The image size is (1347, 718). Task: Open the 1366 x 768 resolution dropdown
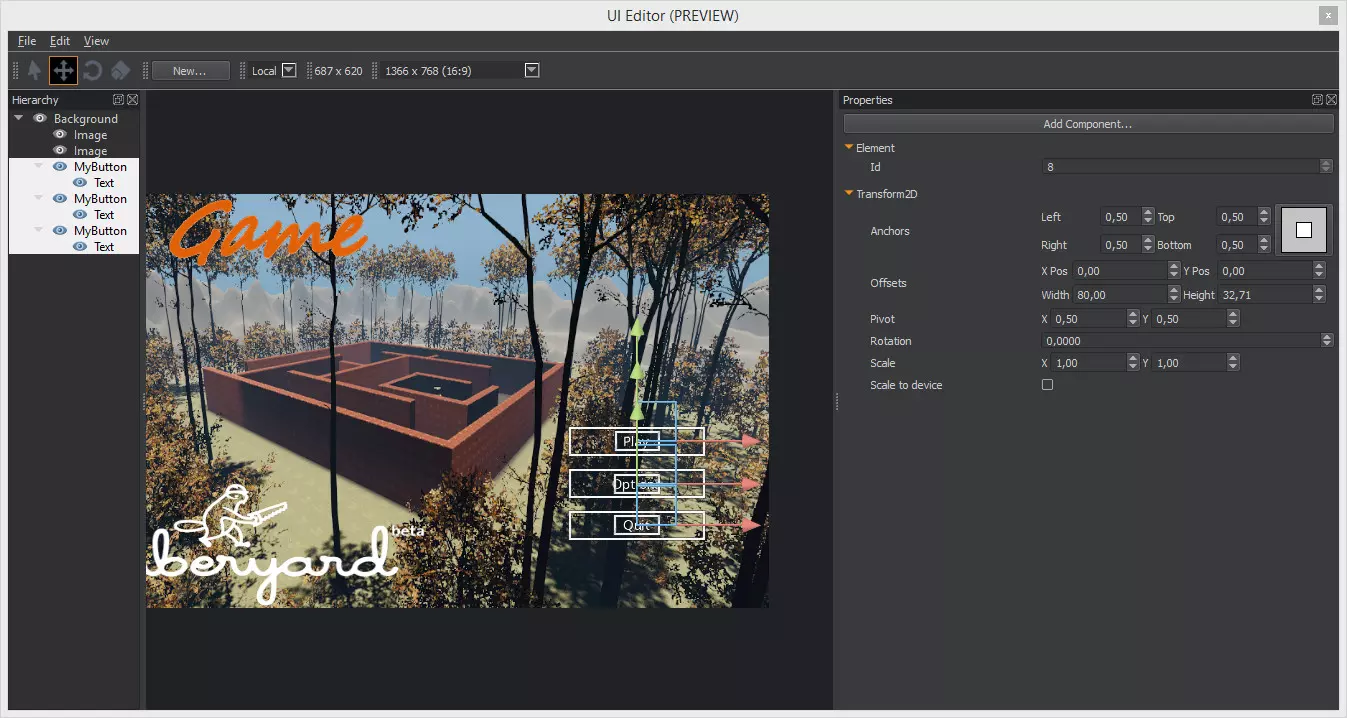pos(532,70)
